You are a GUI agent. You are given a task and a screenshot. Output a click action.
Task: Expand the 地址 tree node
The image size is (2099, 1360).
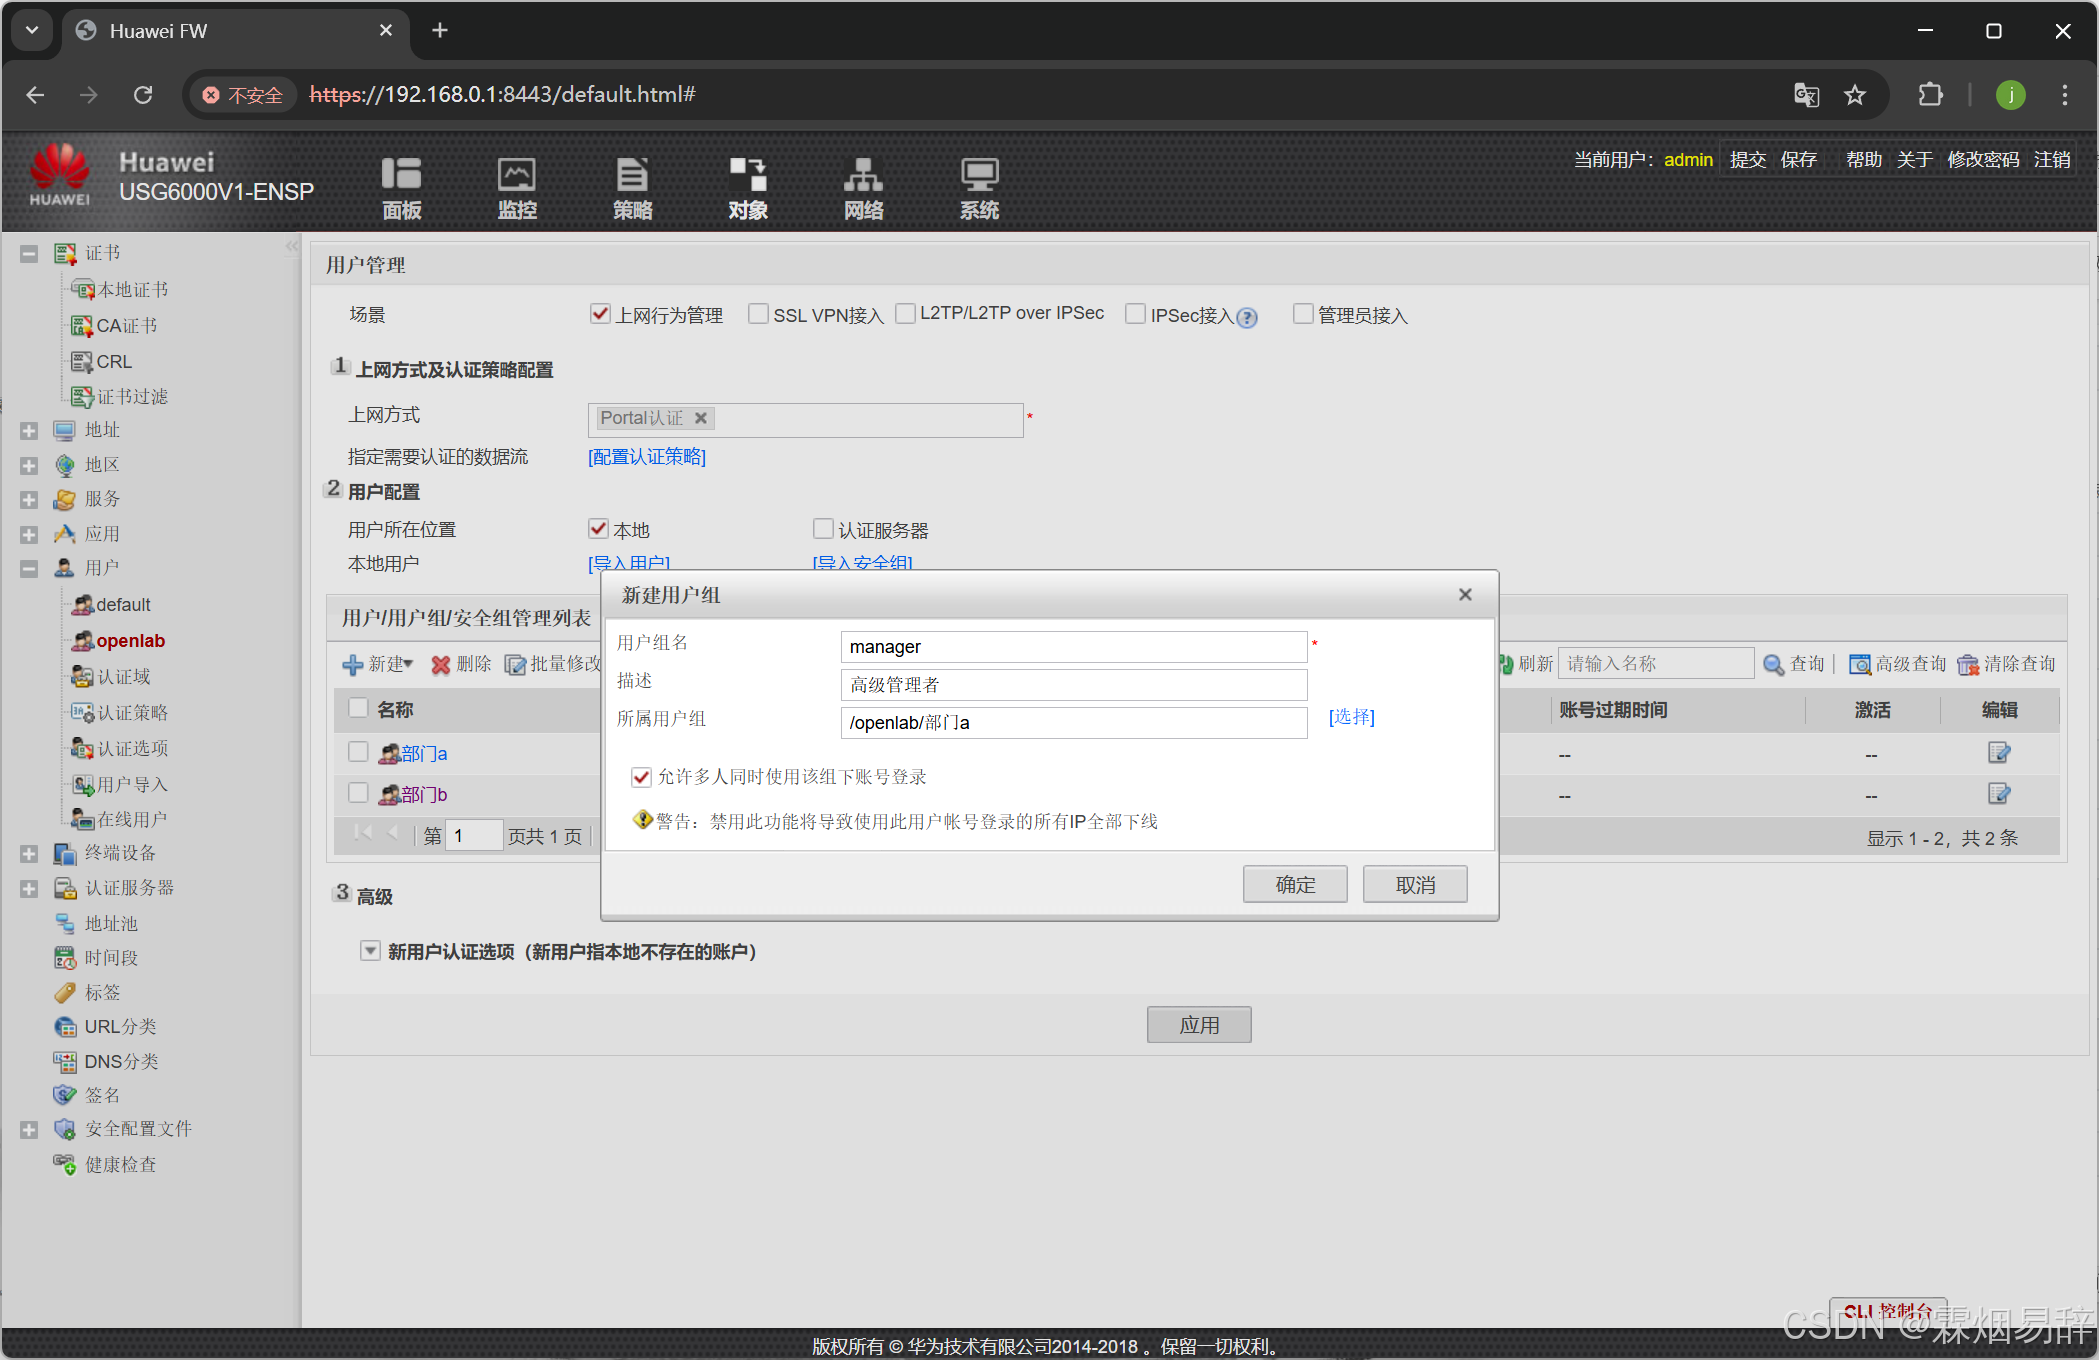pos(29,431)
